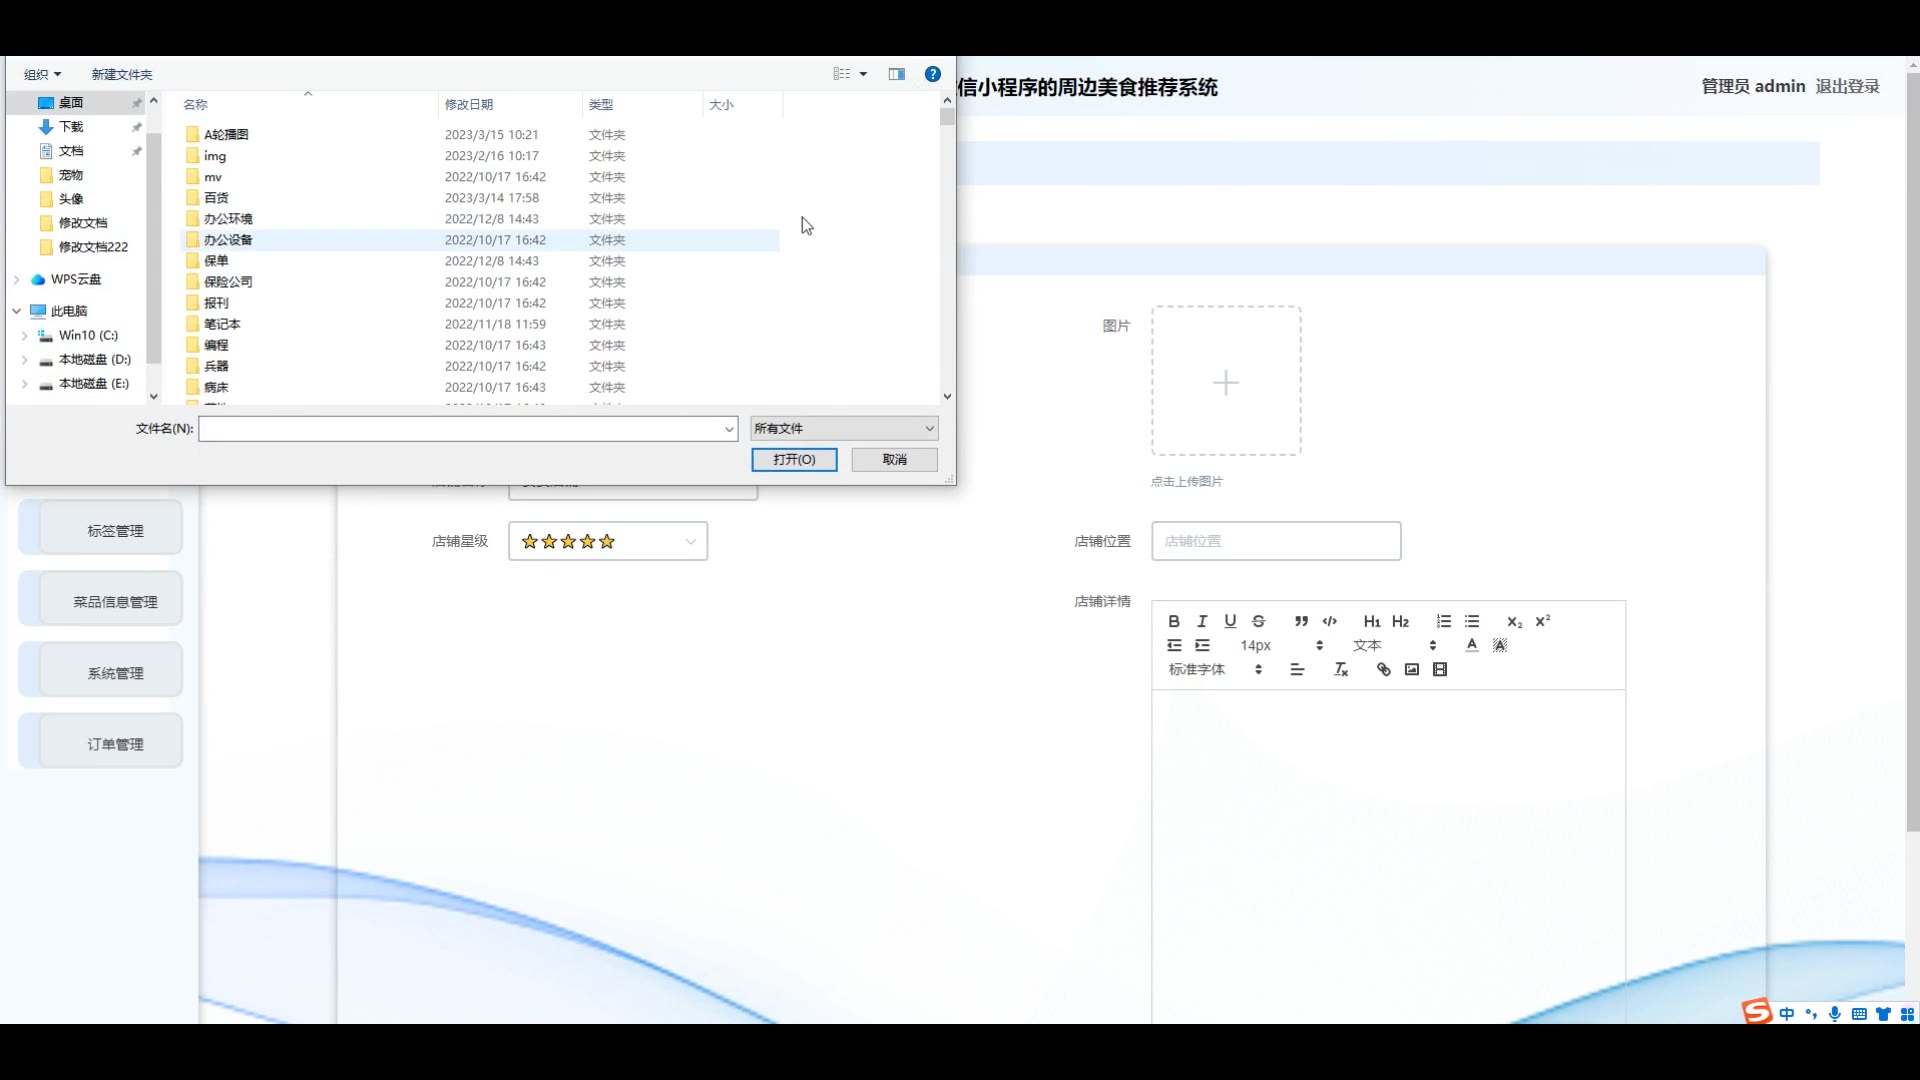
Task: Open file dialog help icon
Action: point(933,74)
